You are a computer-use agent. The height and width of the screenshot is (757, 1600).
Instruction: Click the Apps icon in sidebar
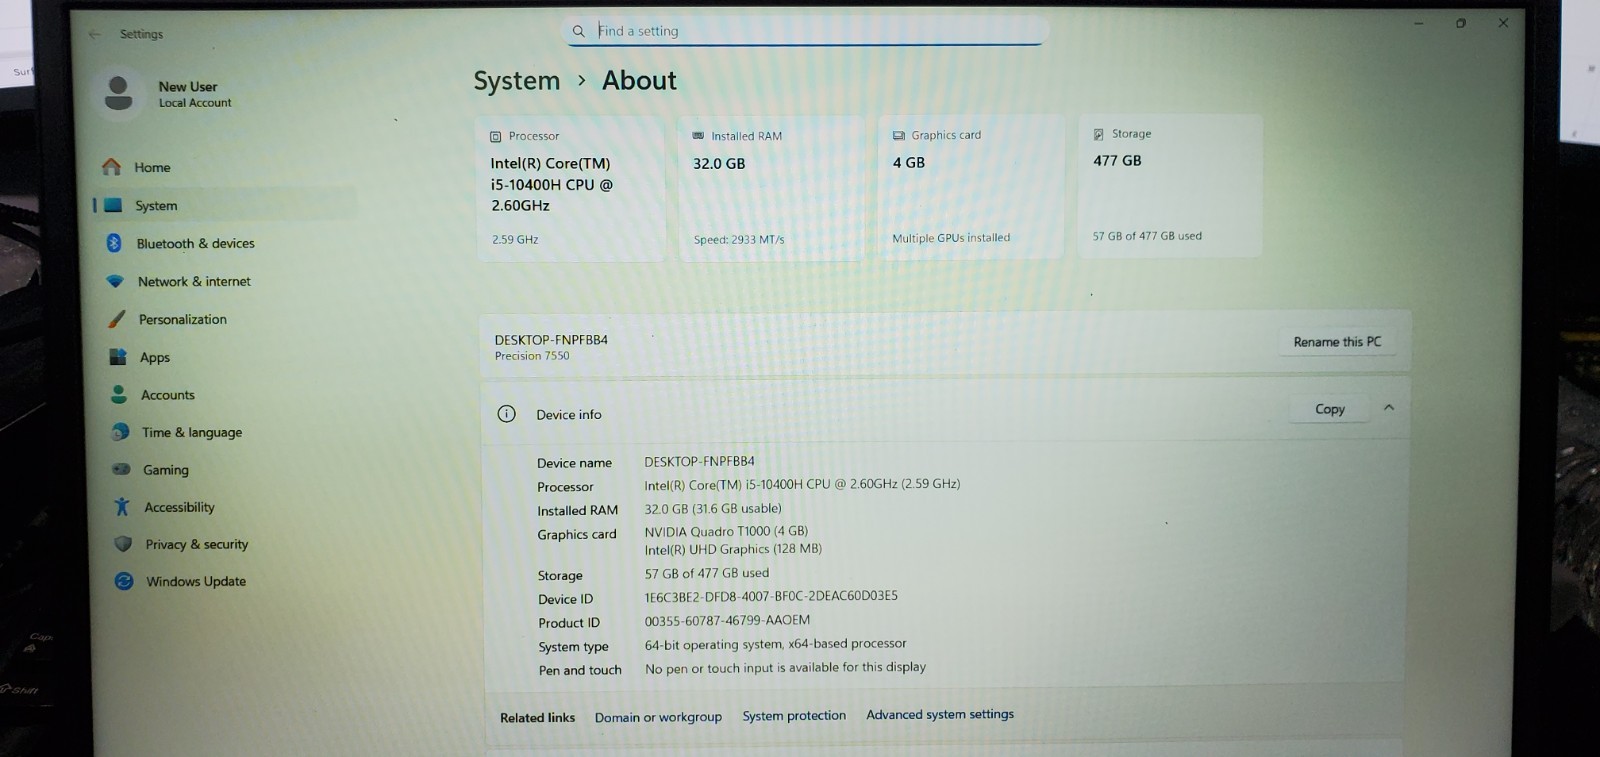click(118, 357)
